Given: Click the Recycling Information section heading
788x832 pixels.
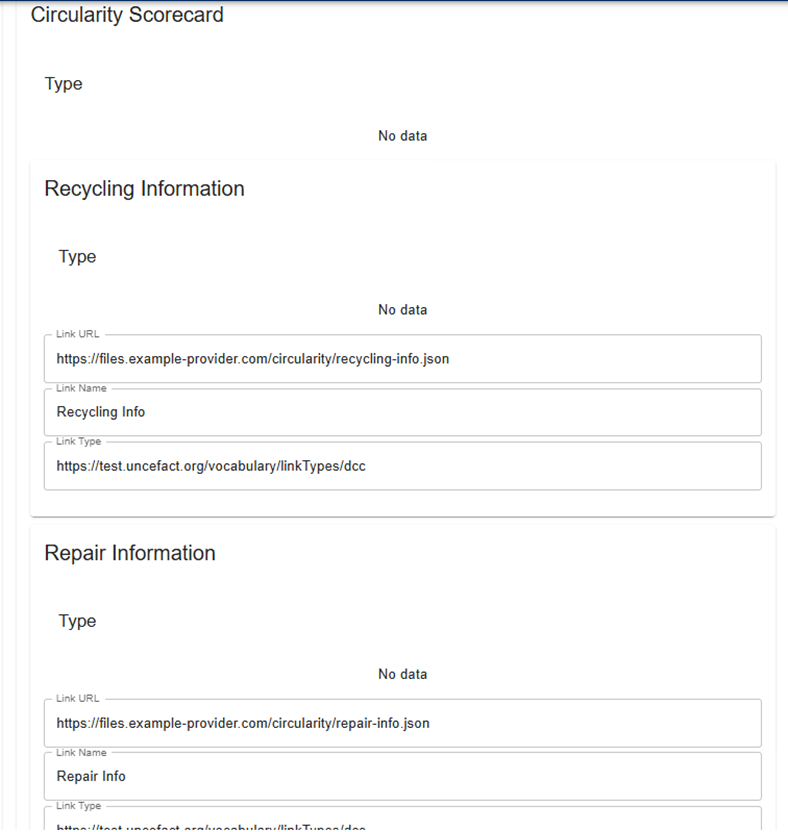Looking at the screenshot, I should [x=144, y=189].
